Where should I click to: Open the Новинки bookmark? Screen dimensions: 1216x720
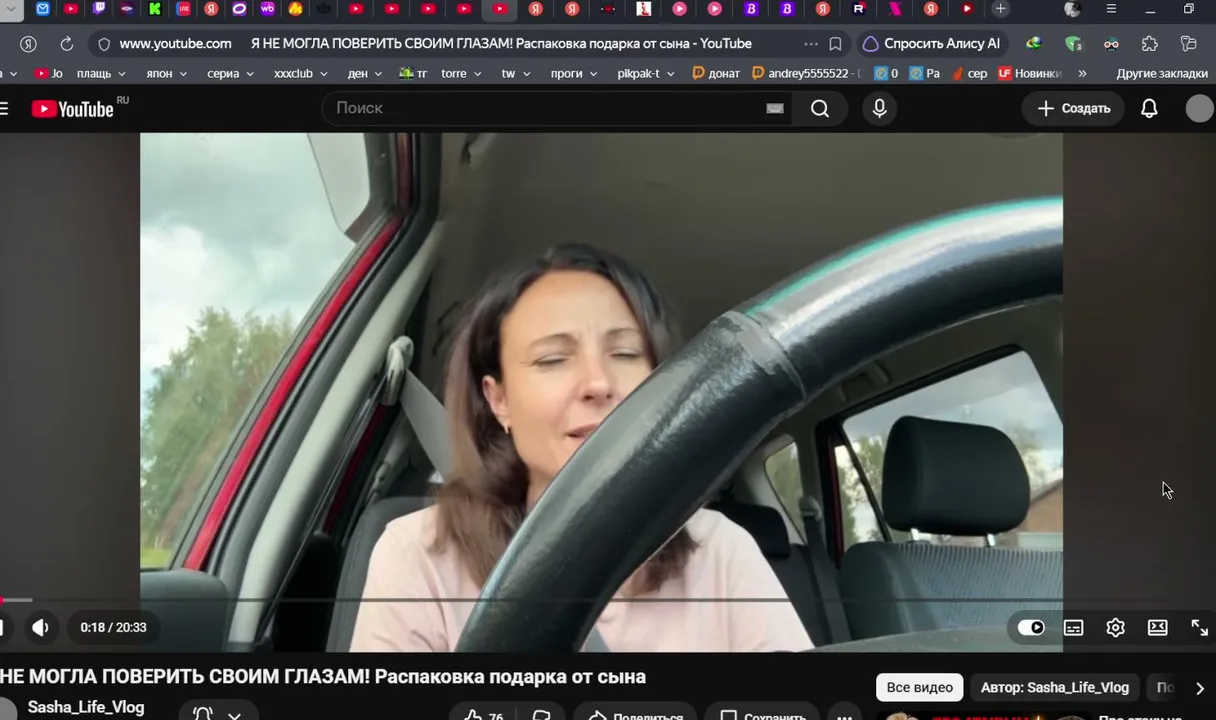(x=1029, y=74)
